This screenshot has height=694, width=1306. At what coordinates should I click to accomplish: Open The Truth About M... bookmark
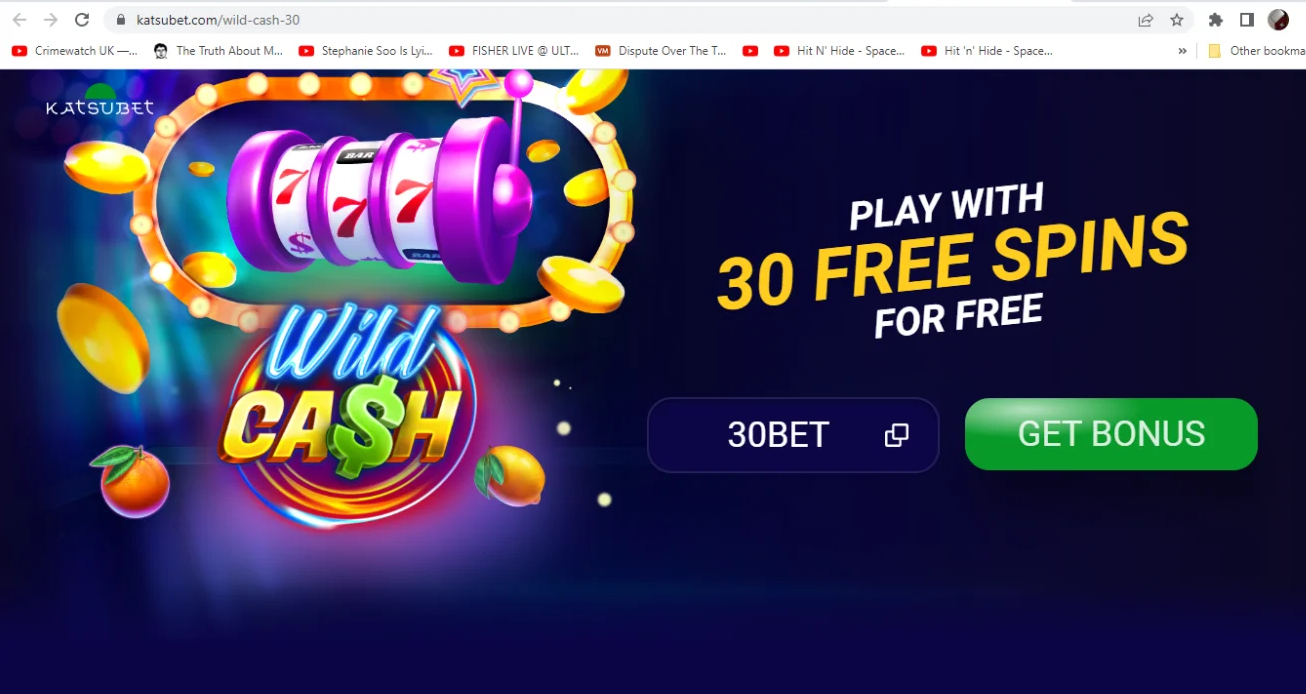tap(218, 51)
